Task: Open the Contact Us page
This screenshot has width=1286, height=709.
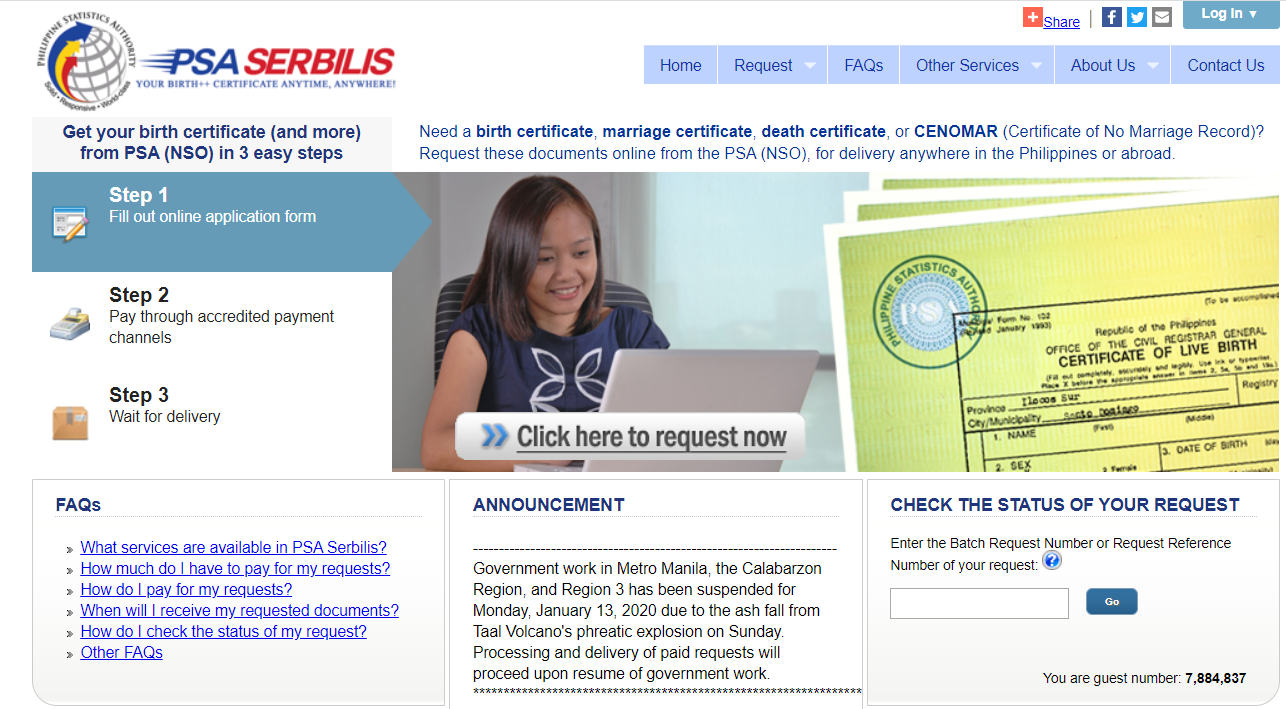Action: tap(1225, 64)
